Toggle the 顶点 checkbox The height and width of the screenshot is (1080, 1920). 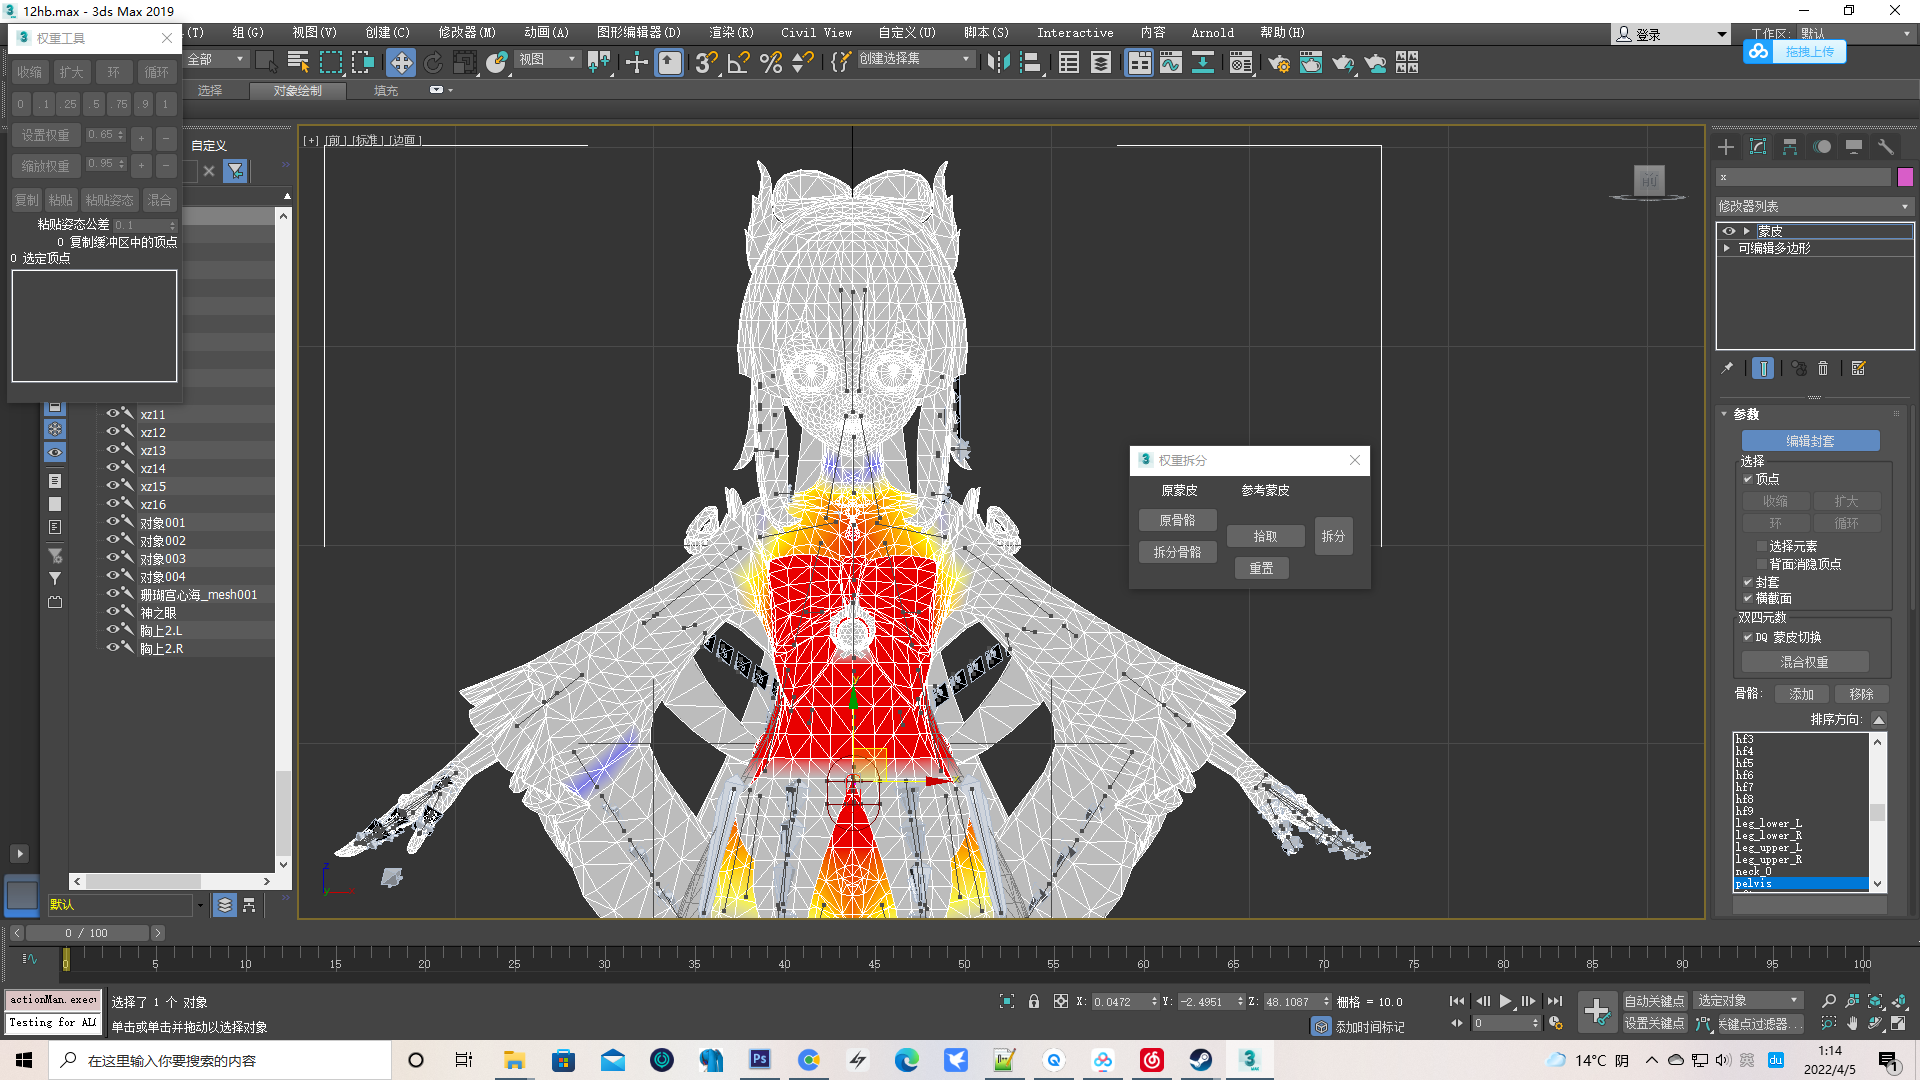pyautogui.click(x=1748, y=479)
